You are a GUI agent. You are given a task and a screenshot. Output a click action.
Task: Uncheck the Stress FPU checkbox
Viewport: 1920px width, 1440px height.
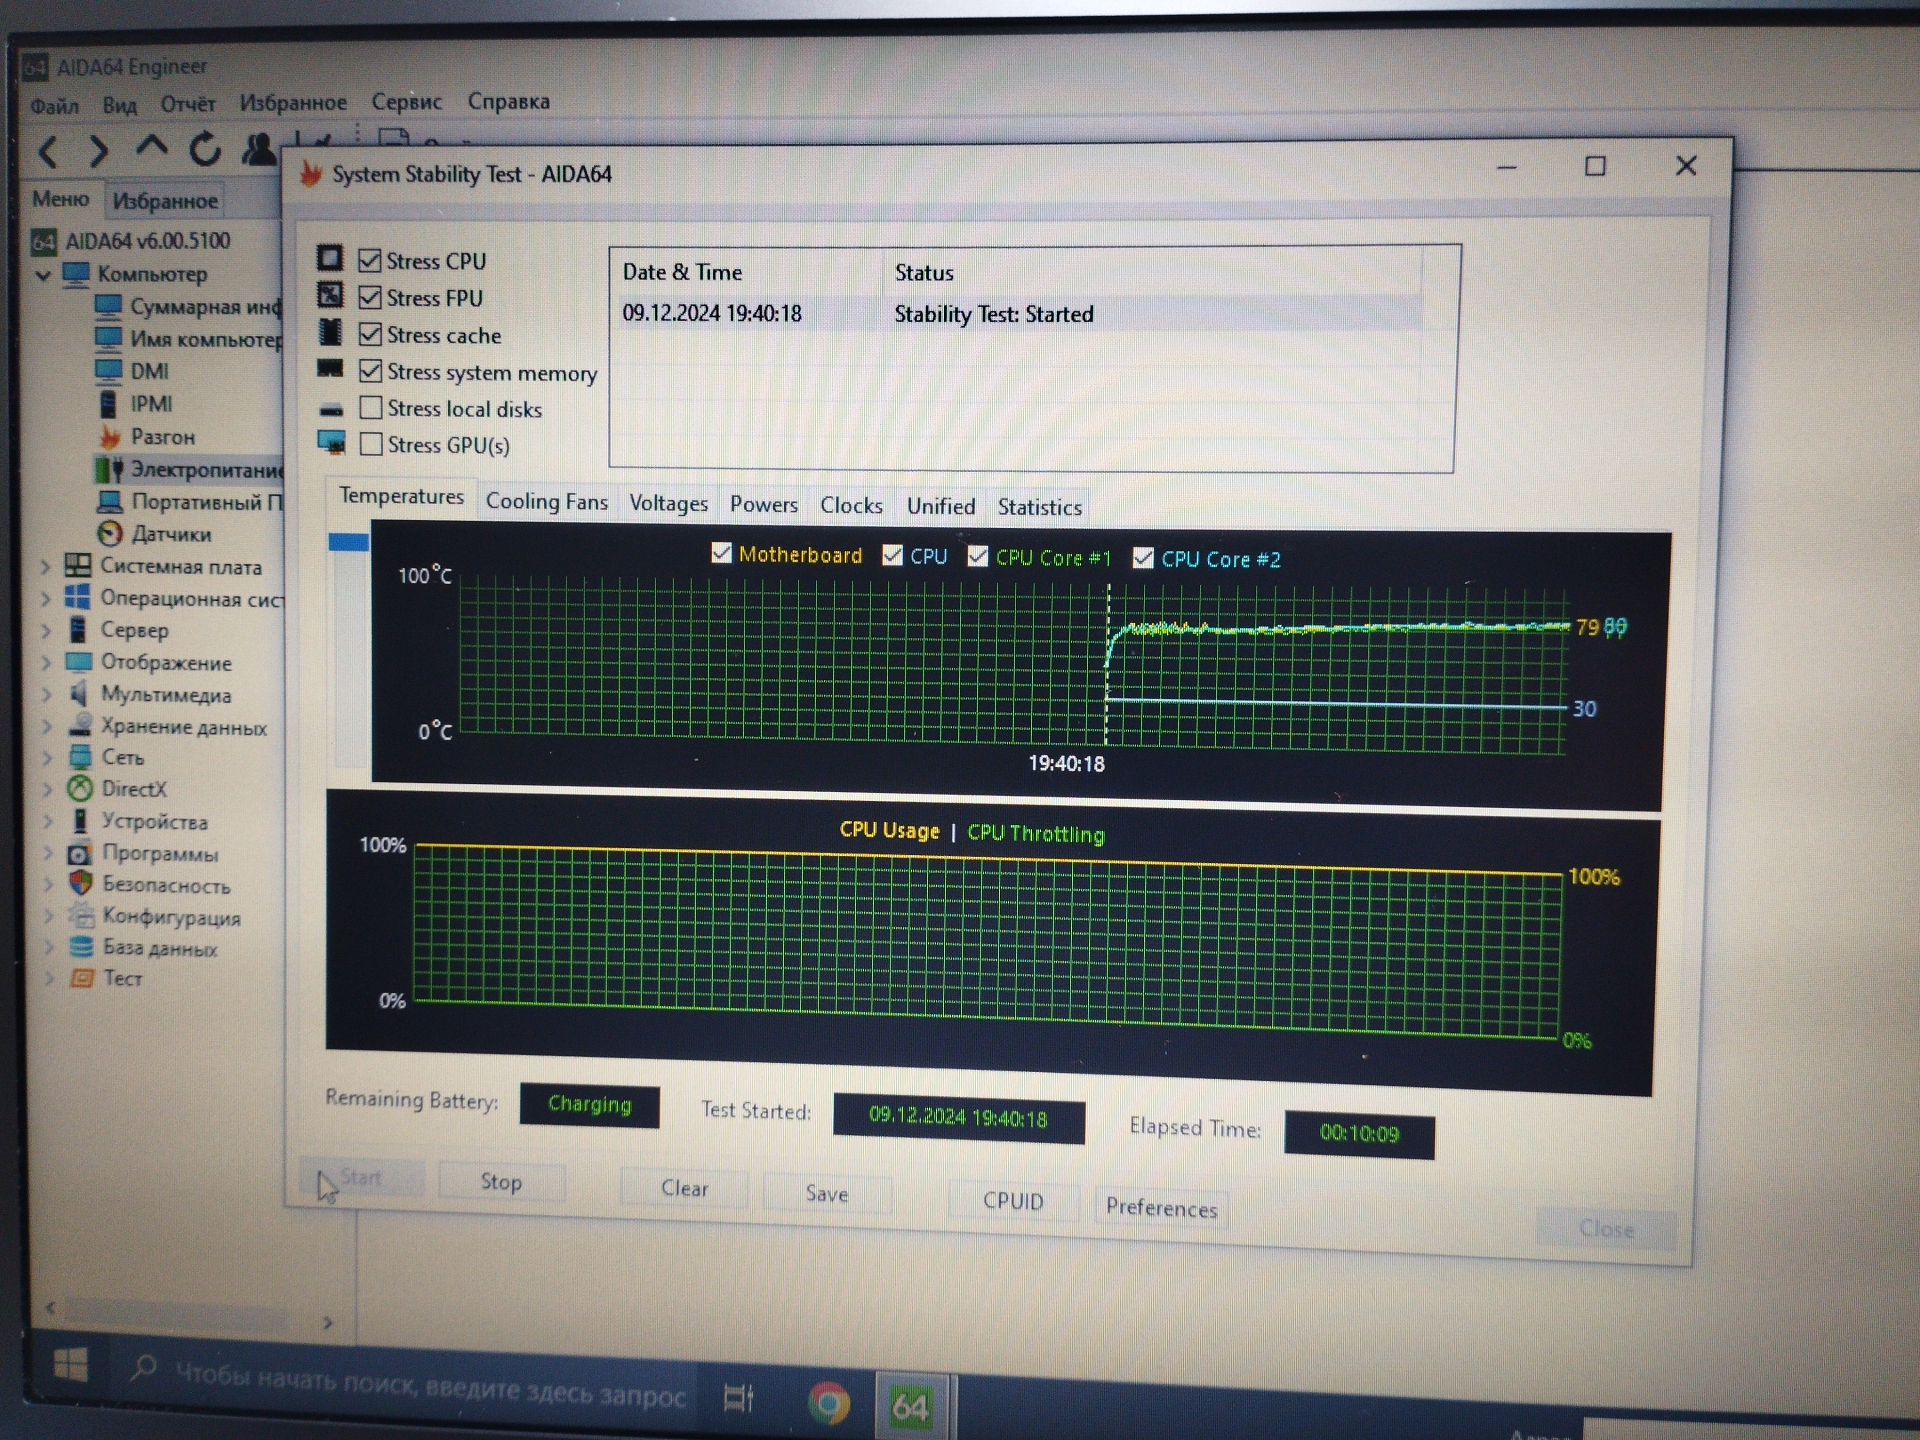(370, 298)
